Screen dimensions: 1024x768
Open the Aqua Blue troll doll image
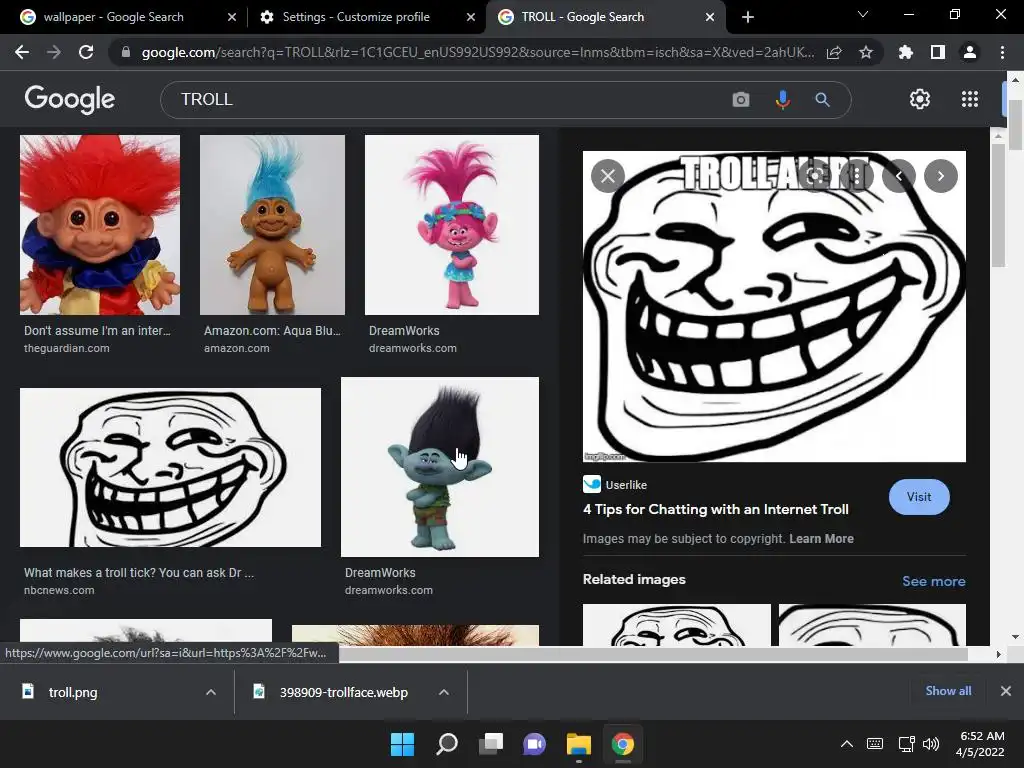point(272,225)
